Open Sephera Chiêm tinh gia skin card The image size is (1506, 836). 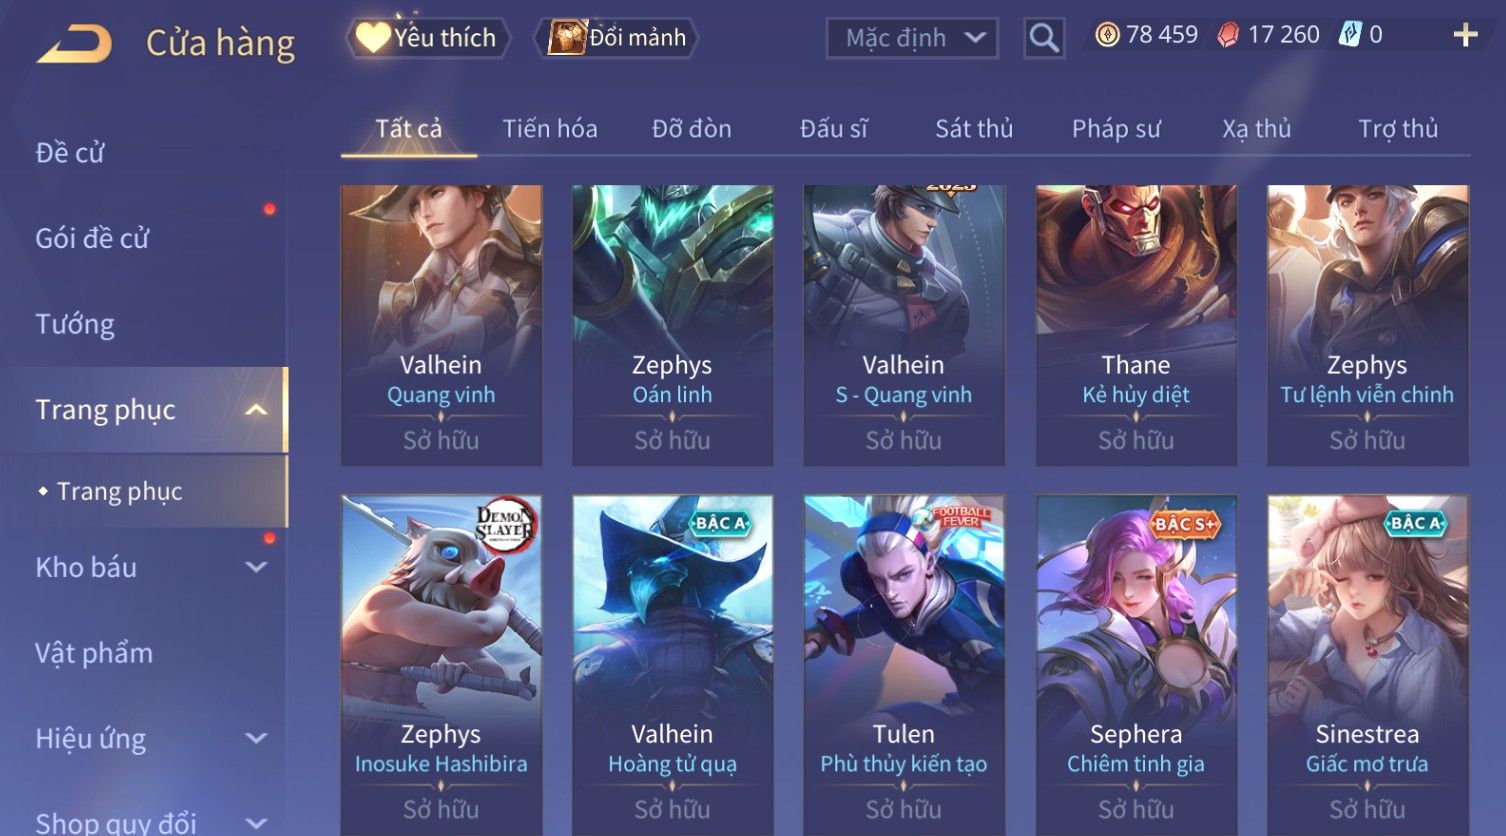tap(1136, 665)
